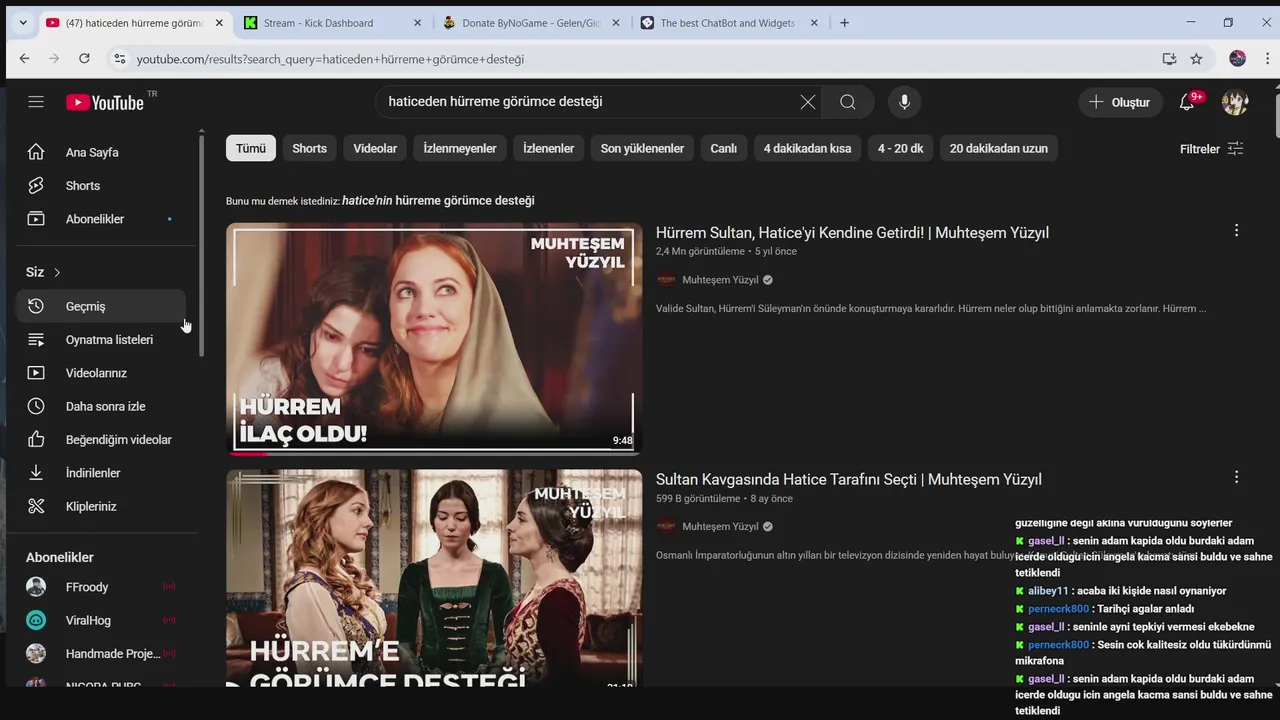
Task: Open Muhteşem Yüzyıl channel under first video
Action: click(720, 280)
